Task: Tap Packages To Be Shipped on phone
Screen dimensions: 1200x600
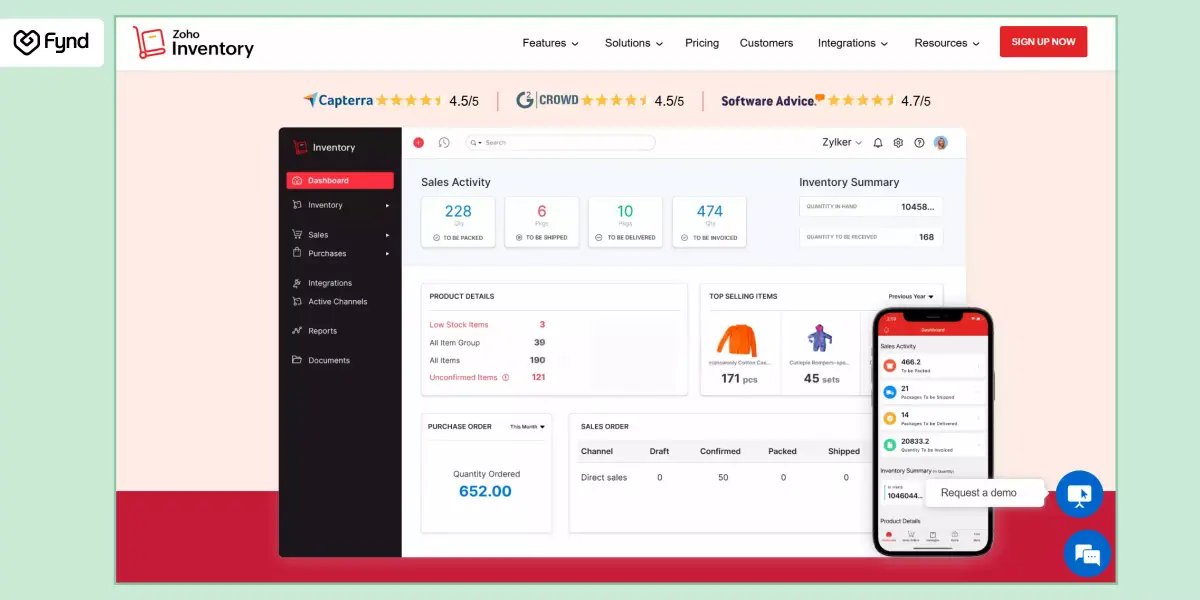Action: point(931,393)
